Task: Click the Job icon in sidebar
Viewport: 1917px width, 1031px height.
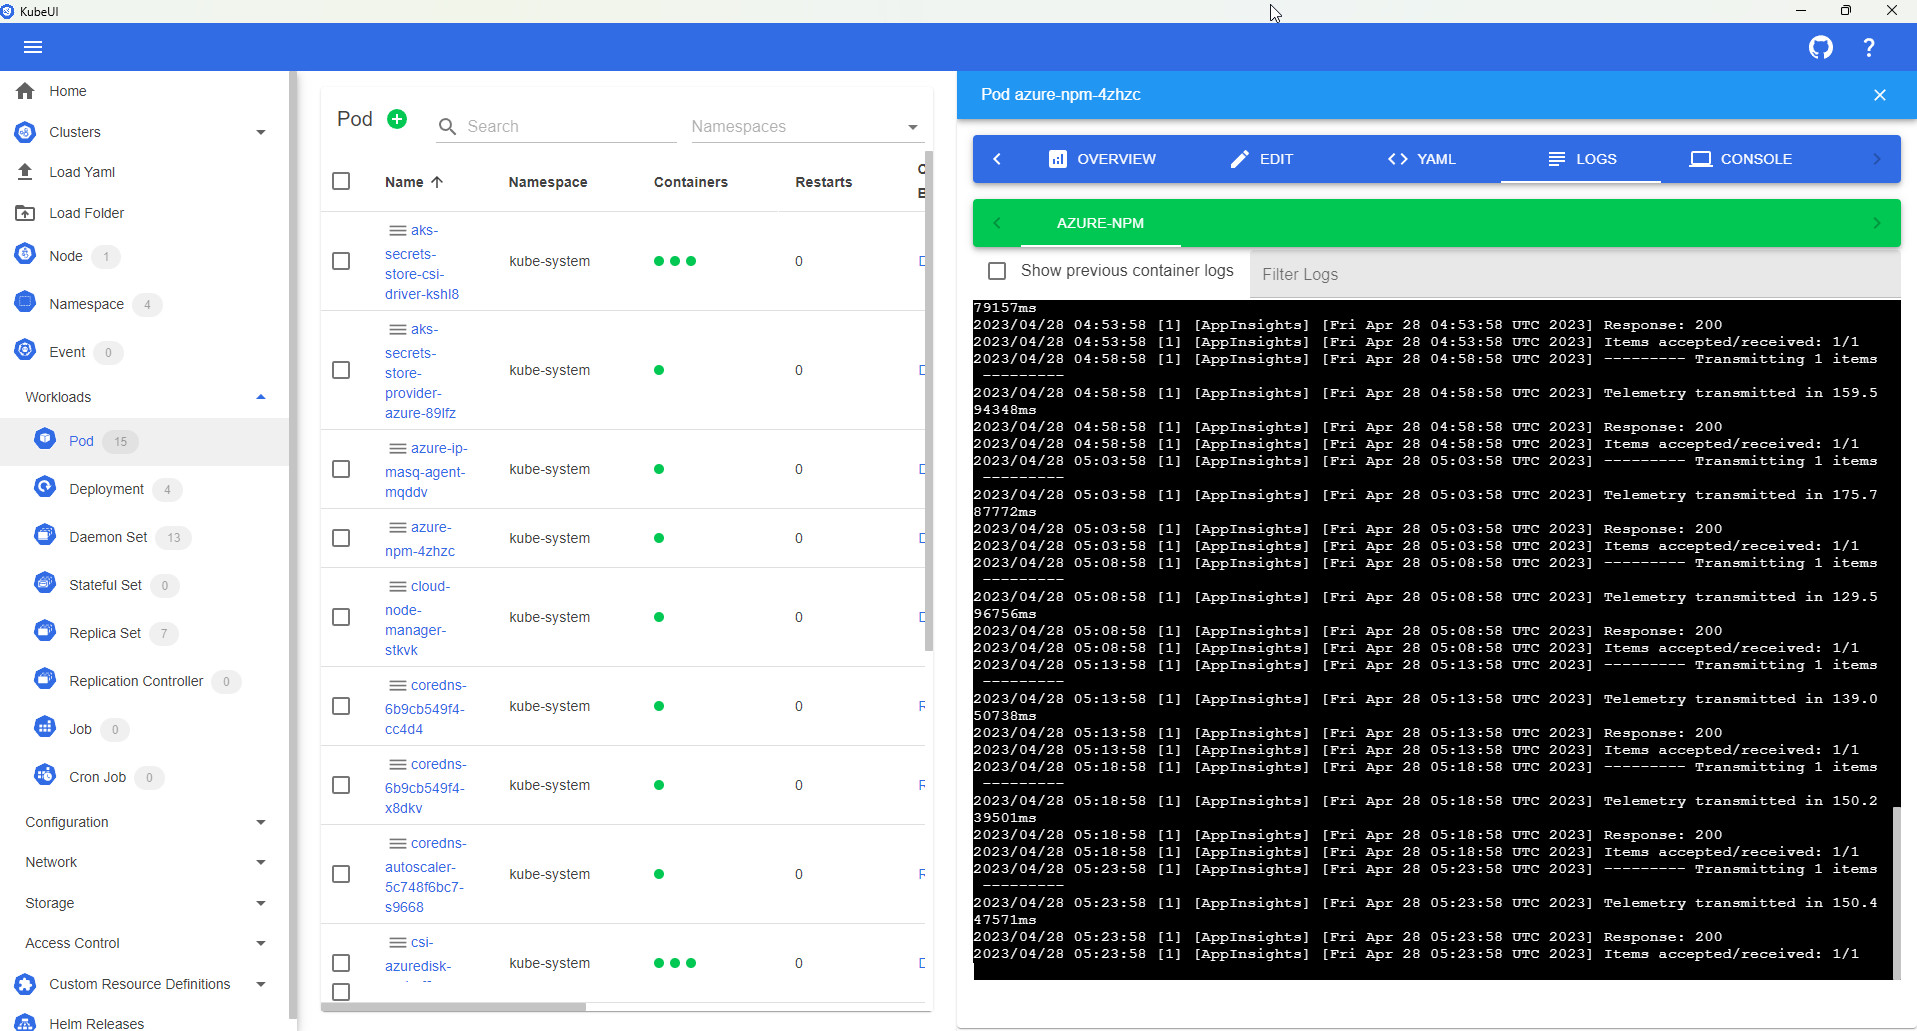Action: point(45,728)
